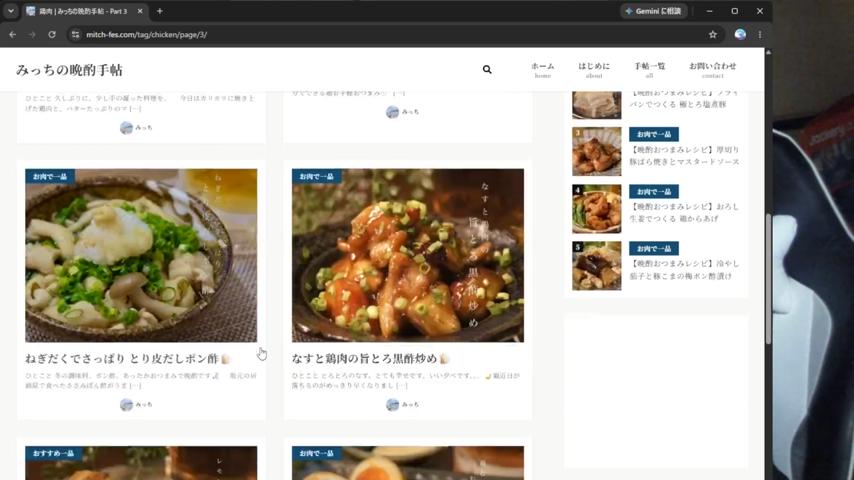Click お肉で一品 tag on とり皮 photo
The image size is (854, 480).
pyautogui.click(x=50, y=176)
